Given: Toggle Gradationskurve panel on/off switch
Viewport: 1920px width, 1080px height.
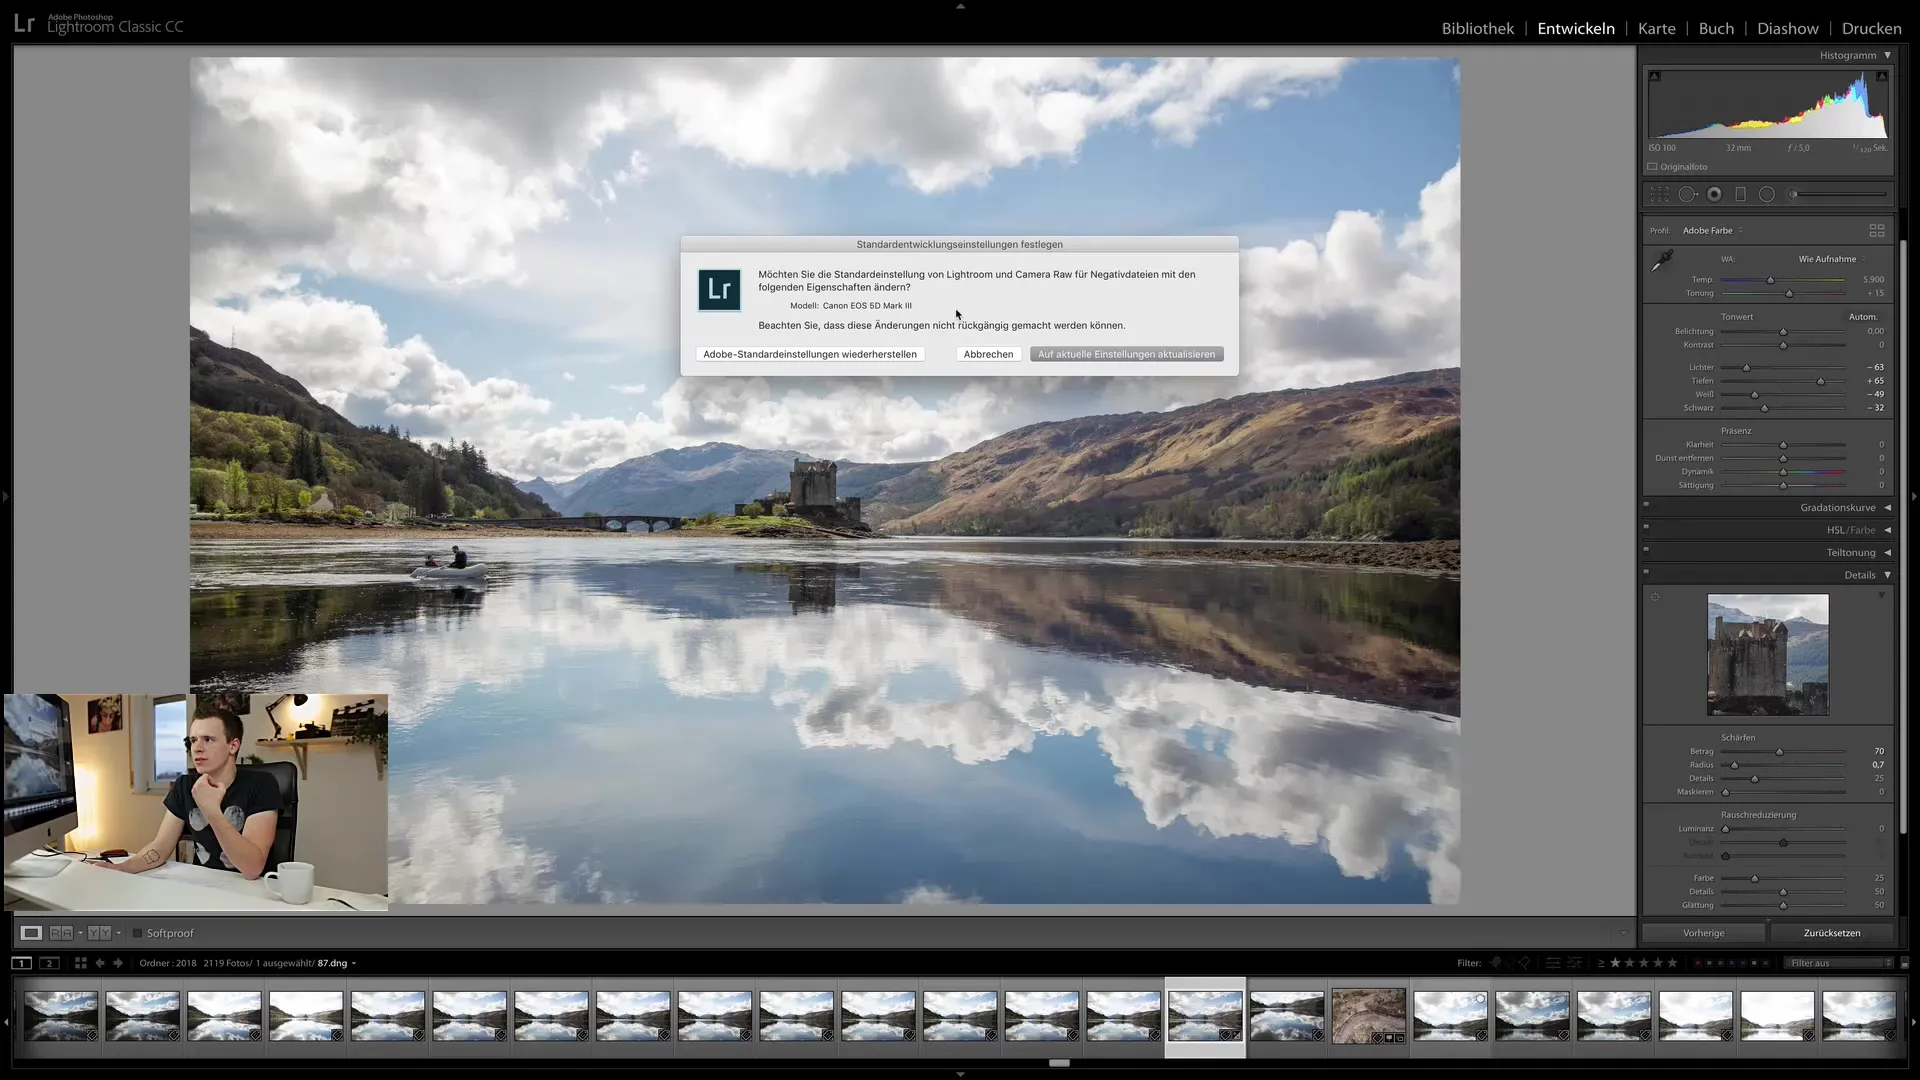Looking at the screenshot, I should click(x=1646, y=504).
